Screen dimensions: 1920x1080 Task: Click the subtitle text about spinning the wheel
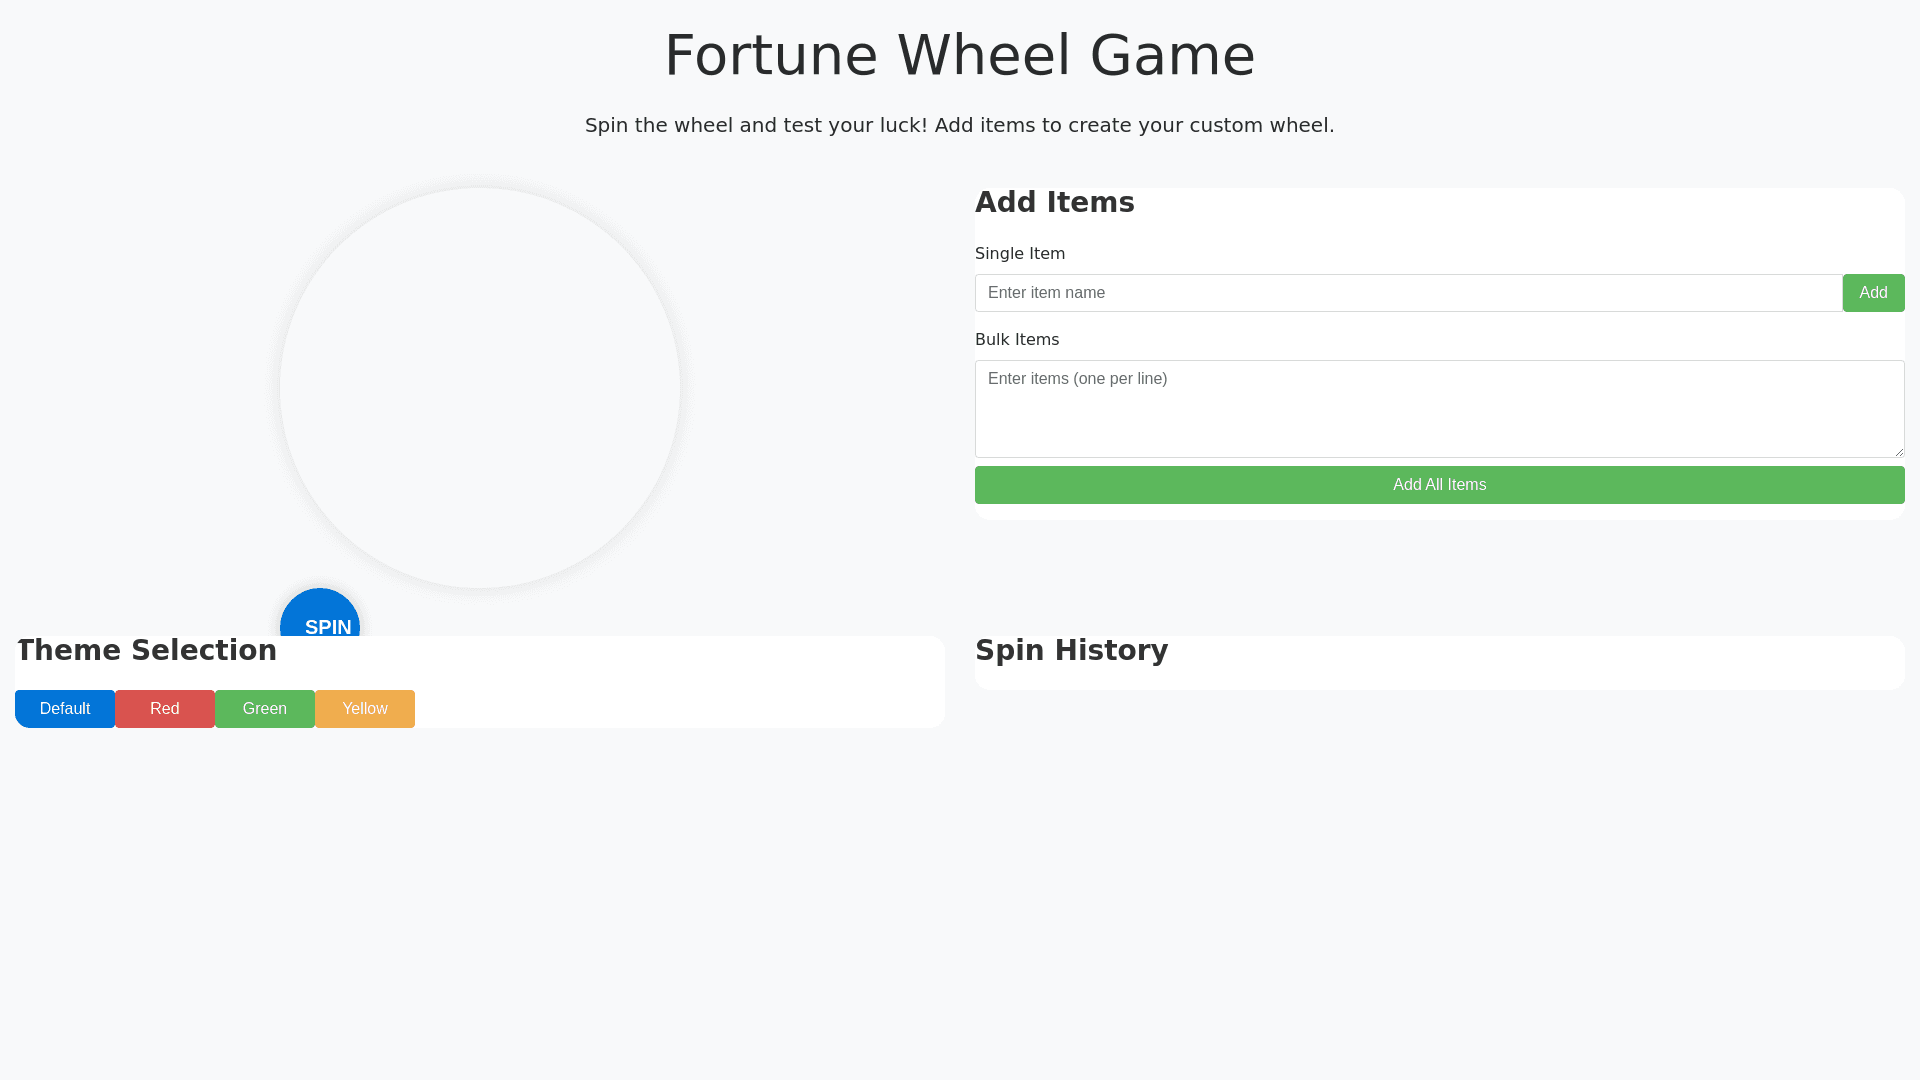click(x=960, y=125)
